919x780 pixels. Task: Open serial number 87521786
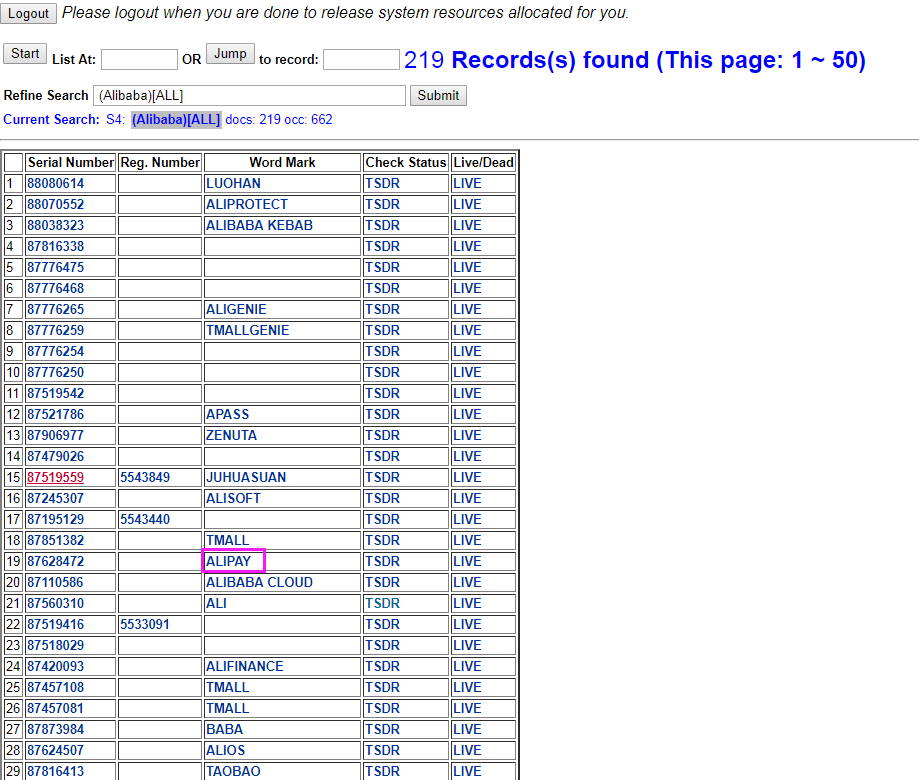click(x=56, y=415)
